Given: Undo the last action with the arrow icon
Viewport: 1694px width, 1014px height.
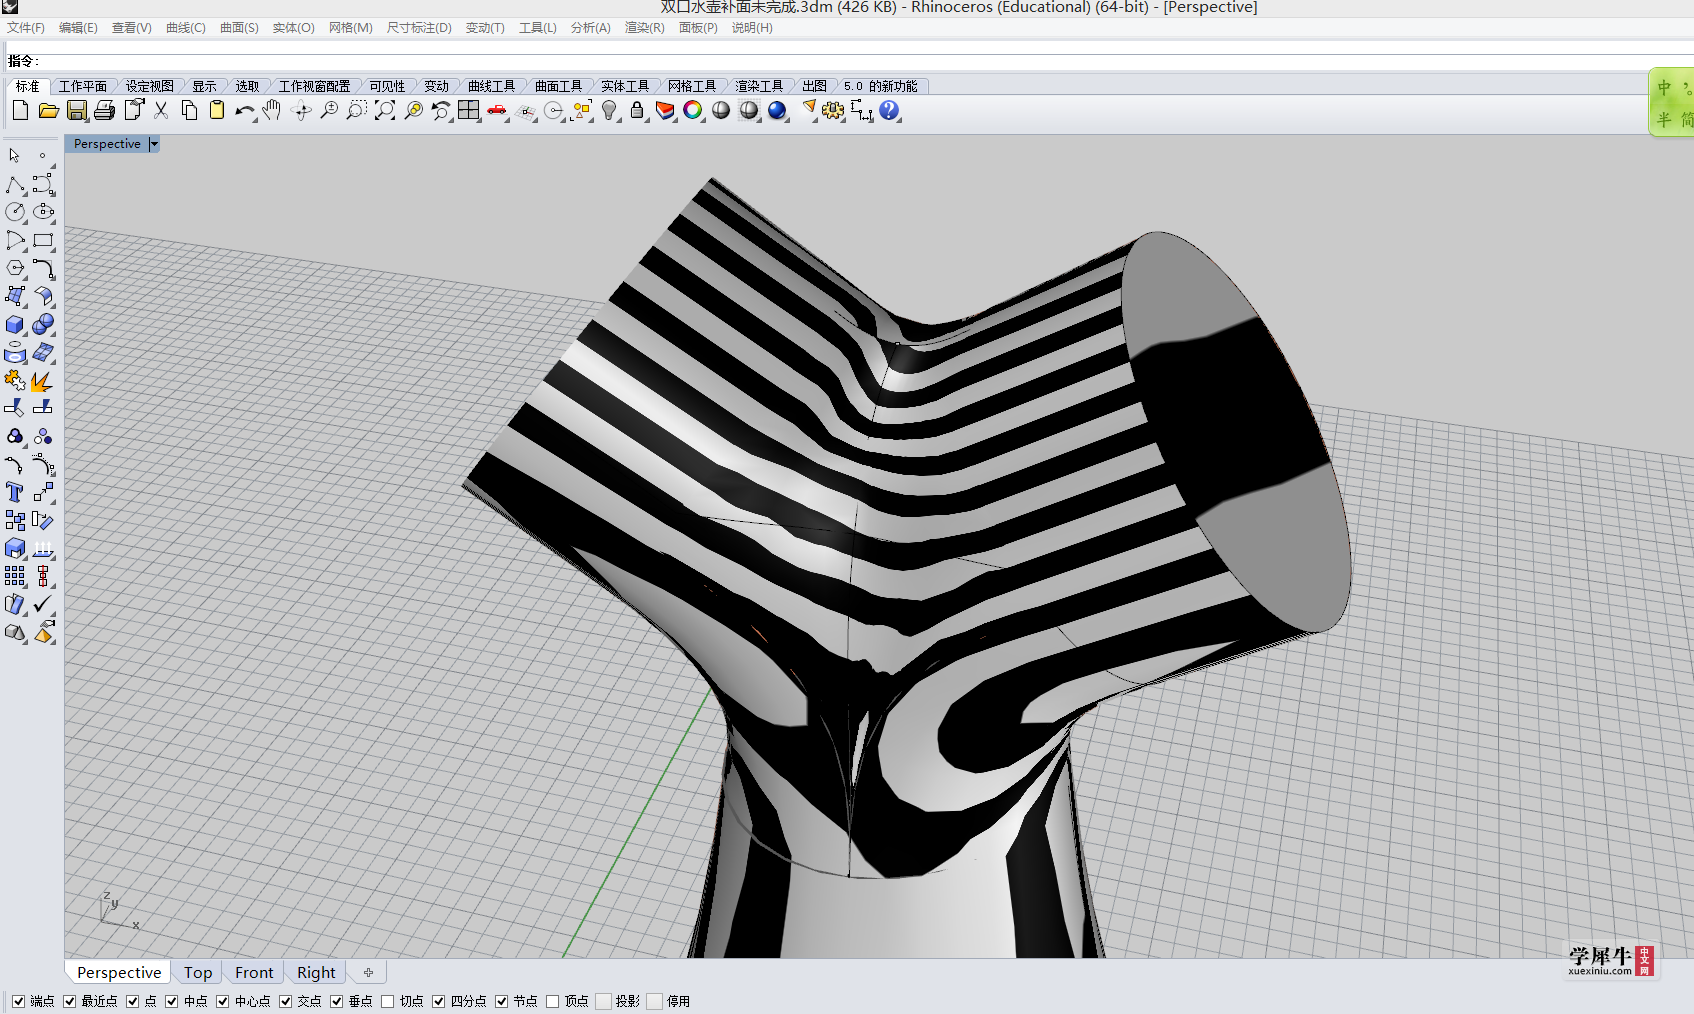Looking at the screenshot, I should [245, 111].
